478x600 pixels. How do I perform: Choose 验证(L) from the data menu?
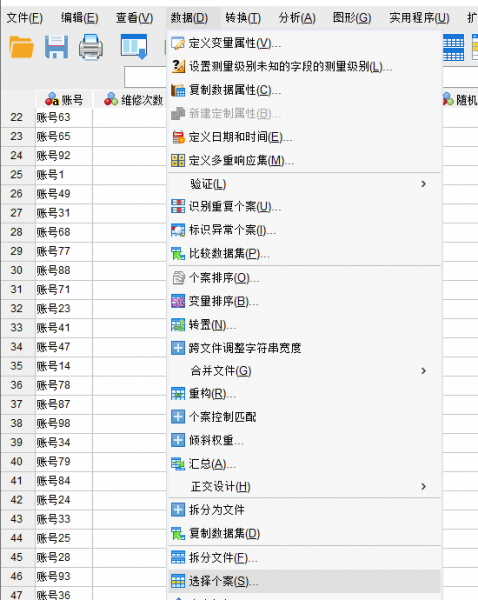305,184
